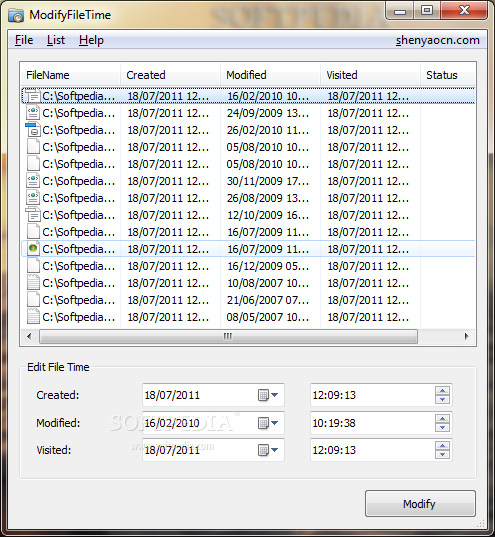The height and width of the screenshot is (537, 495).
Task: Sort by the Status column header
Action: tap(448, 75)
